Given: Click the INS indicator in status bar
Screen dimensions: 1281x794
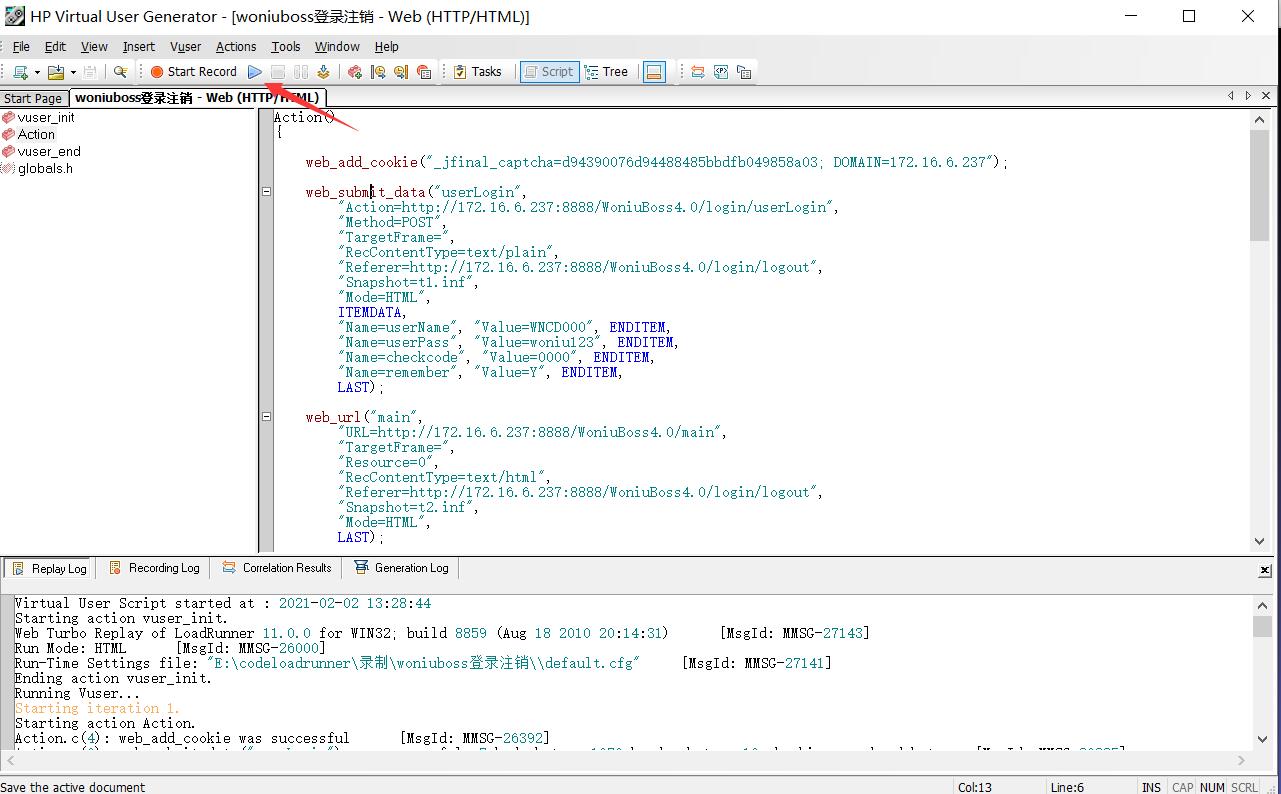Looking at the screenshot, I should 1152,787.
